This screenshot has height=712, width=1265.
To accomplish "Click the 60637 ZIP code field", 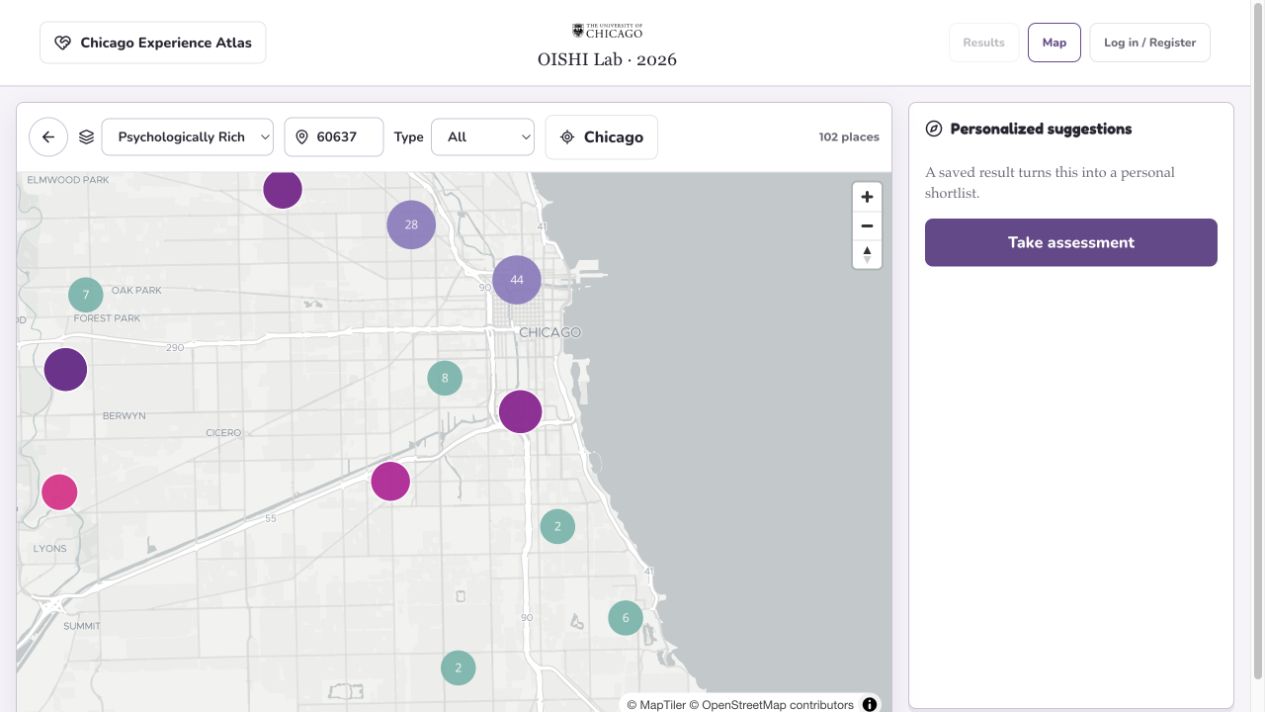I will coord(334,137).
